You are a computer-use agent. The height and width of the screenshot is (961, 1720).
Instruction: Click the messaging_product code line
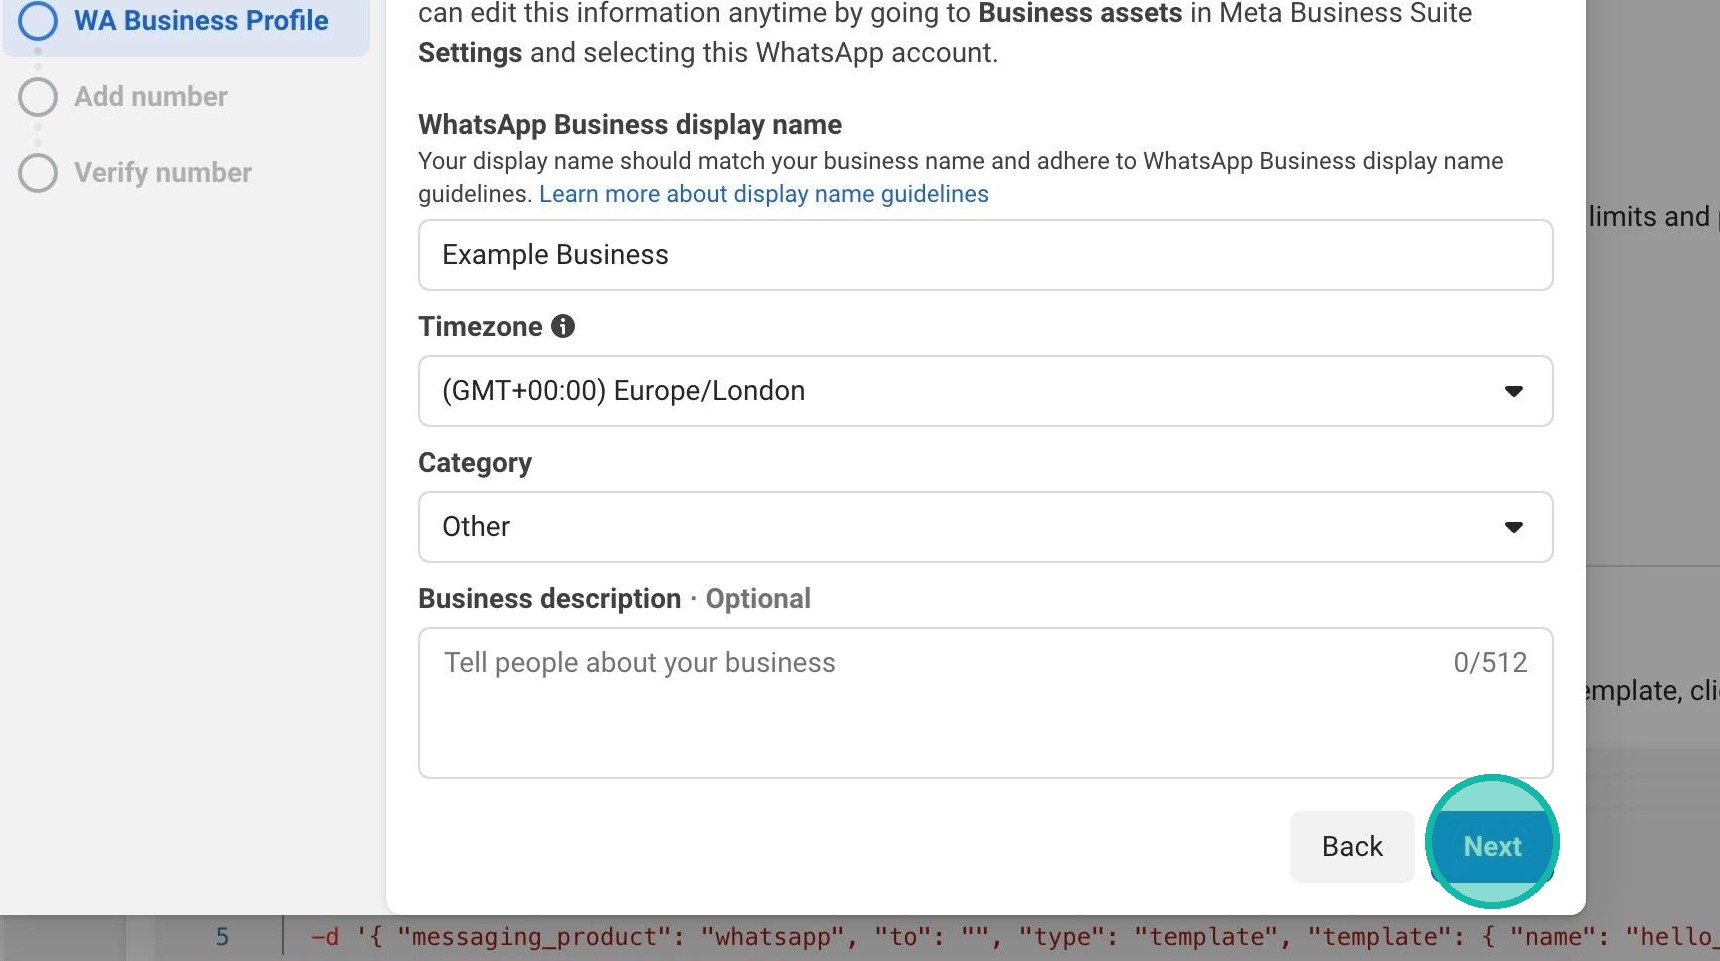click(1000, 937)
